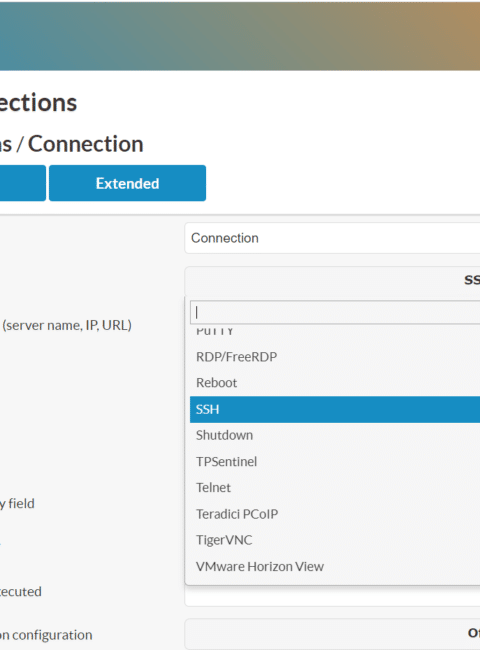Collapse the connection type combo box
The image size is (480, 650).
pos(332,281)
